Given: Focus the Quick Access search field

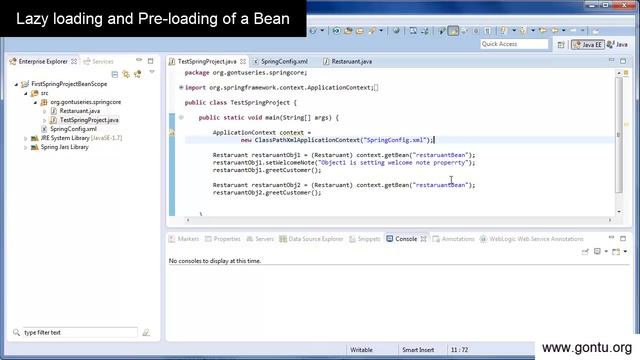Looking at the screenshot, I should [x=514, y=44].
